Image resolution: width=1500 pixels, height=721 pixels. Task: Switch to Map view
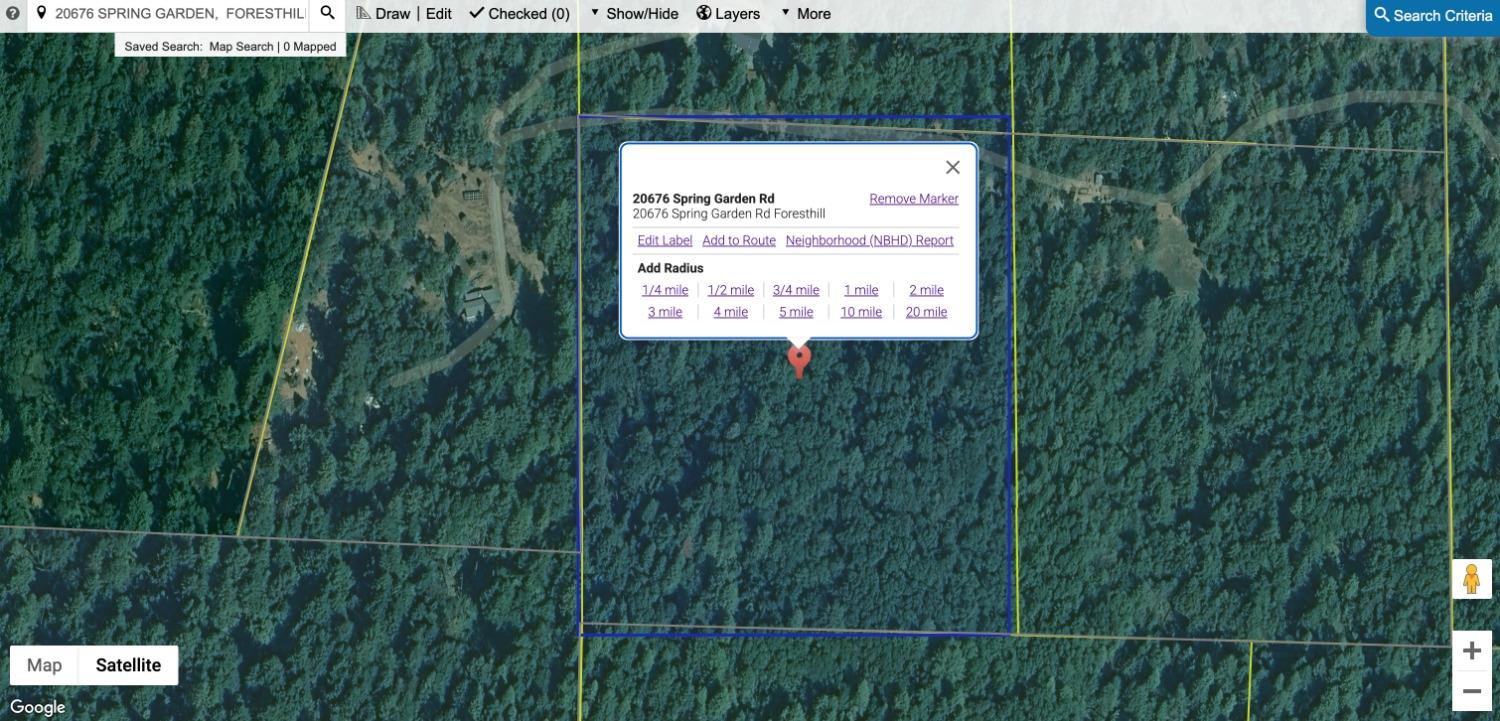(44, 665)
